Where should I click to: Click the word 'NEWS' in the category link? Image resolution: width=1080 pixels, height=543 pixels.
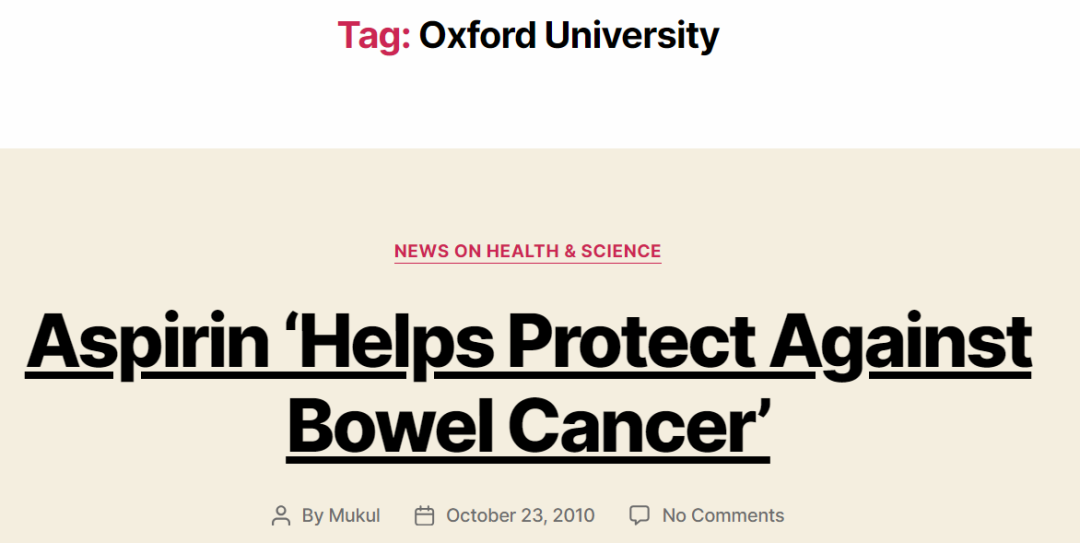click(421, 251)
